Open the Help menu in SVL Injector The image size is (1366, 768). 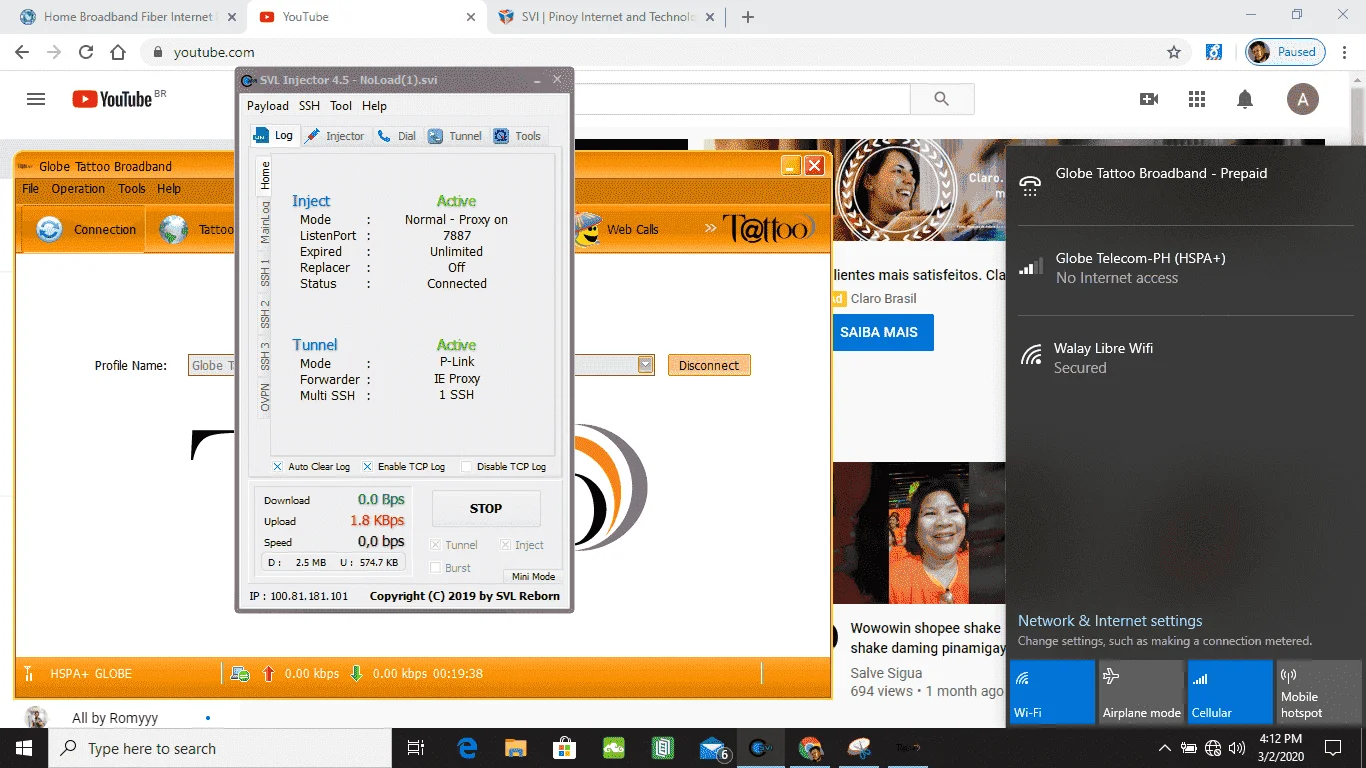point(374,106)
